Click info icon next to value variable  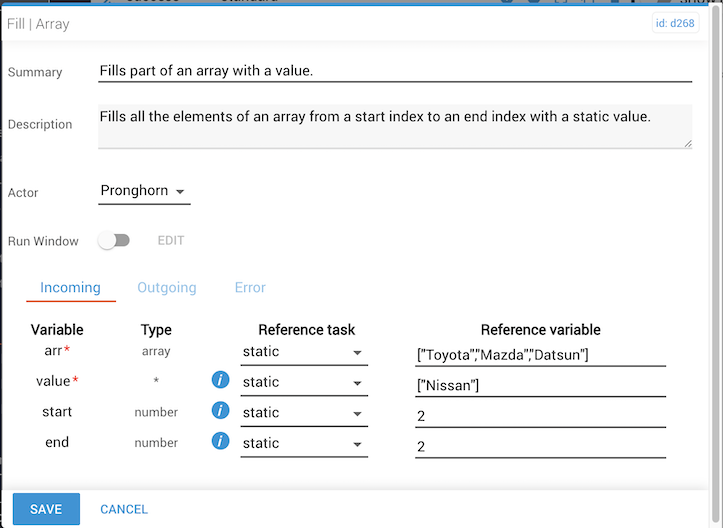[221, 381]
